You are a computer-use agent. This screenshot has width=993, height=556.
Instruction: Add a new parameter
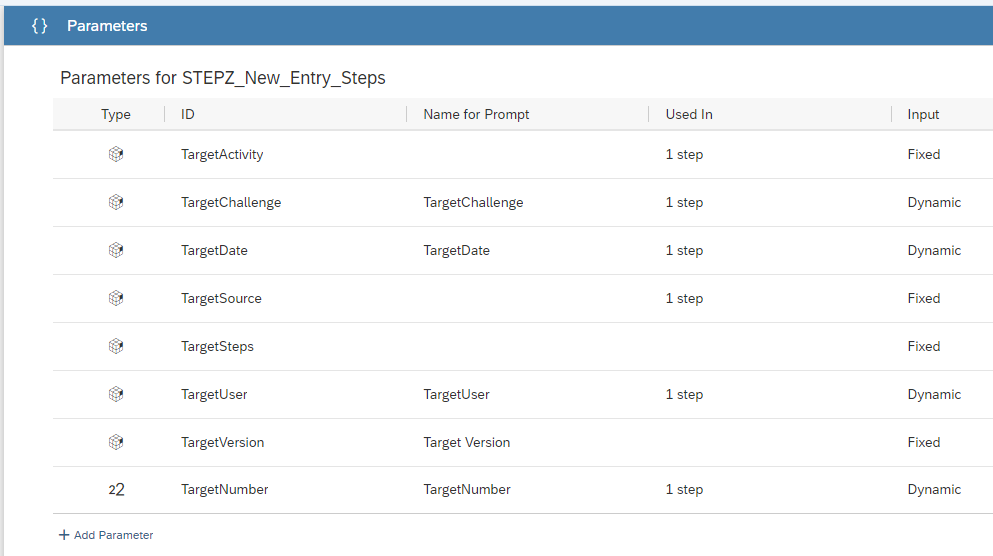106,535
